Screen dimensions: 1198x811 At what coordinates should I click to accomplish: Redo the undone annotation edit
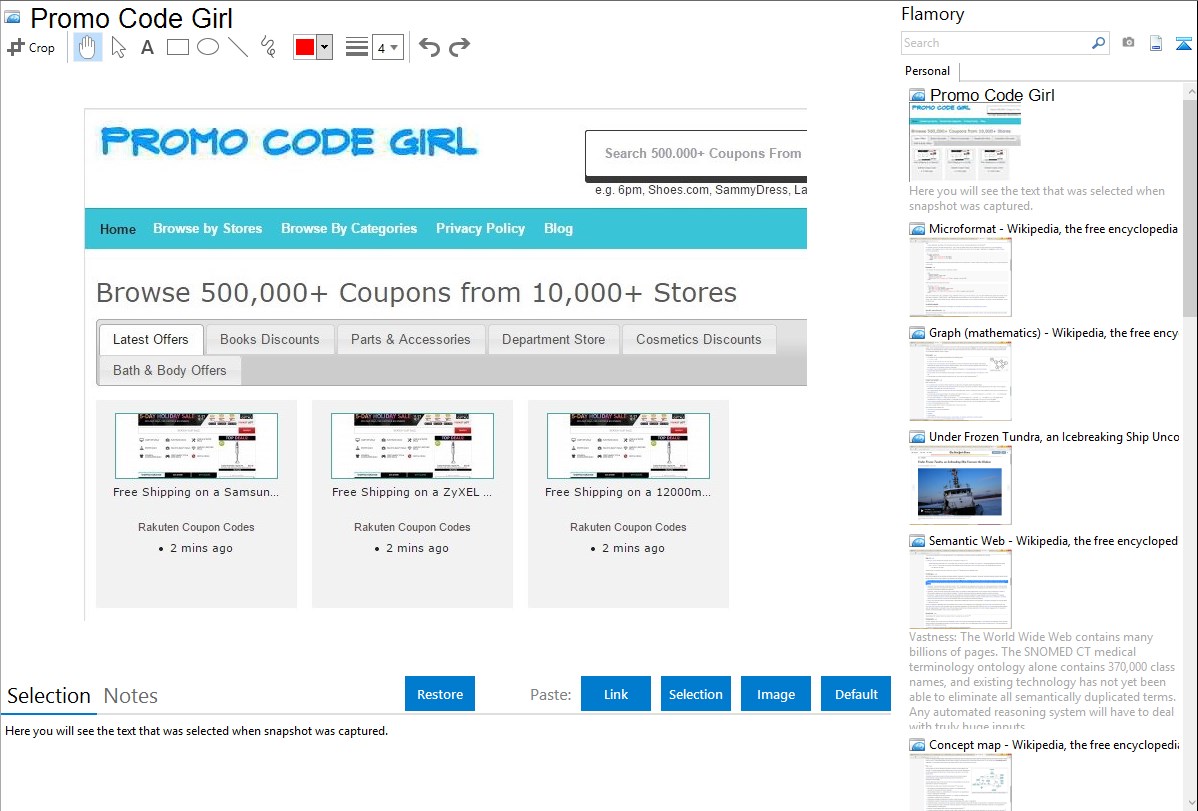(459, 47)
